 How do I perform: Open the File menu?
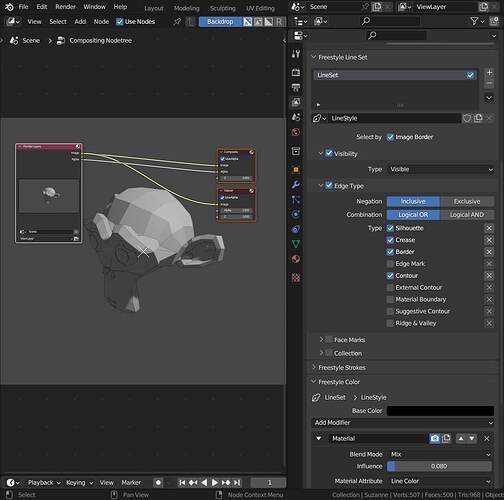pyautogui.click(x=23, y=7)
